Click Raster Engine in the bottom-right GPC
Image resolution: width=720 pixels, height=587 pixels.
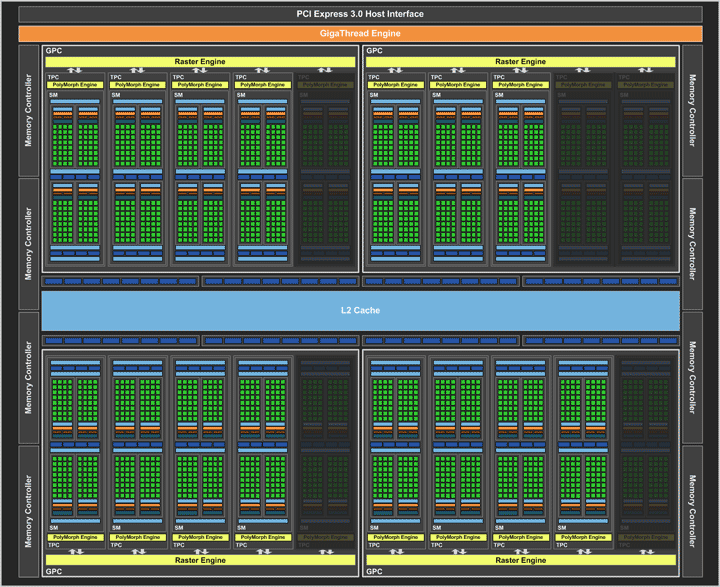coord(522,559)
